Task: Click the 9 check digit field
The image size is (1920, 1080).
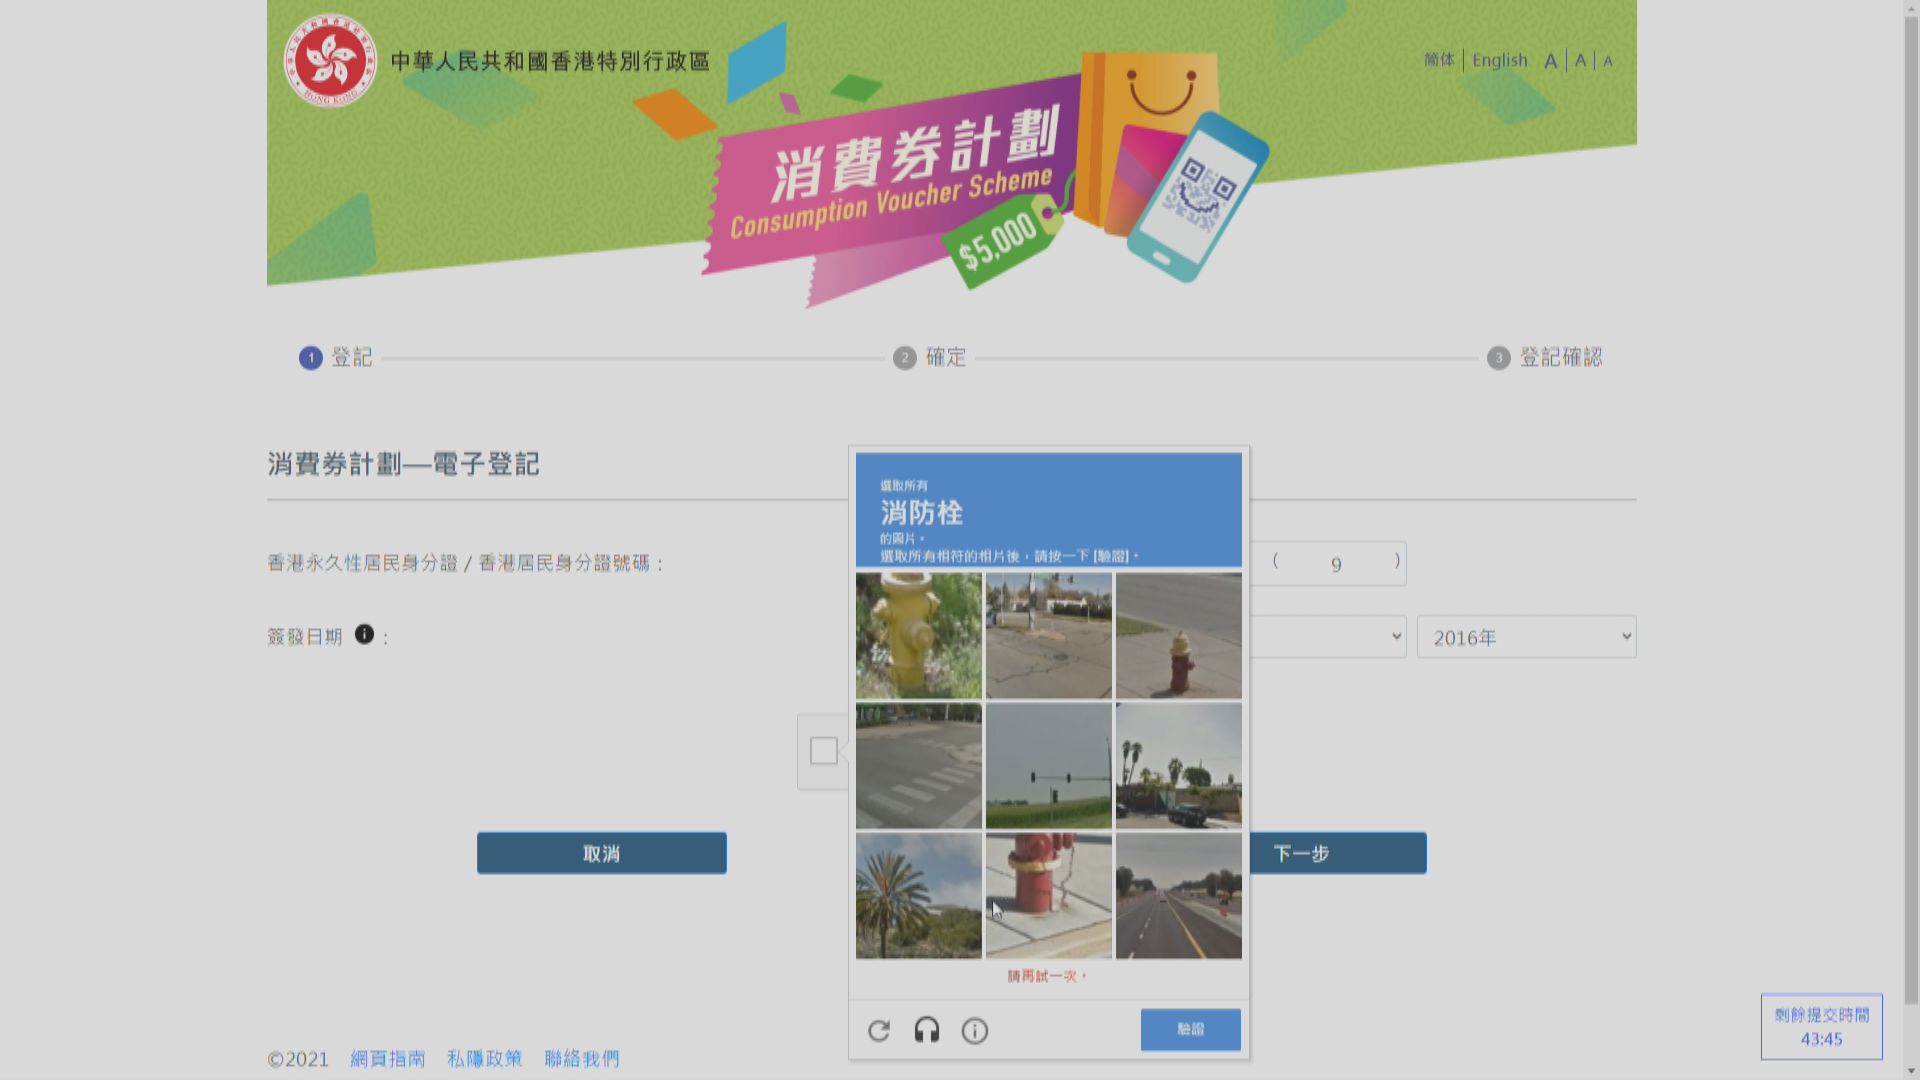Action: point(1335,563)
